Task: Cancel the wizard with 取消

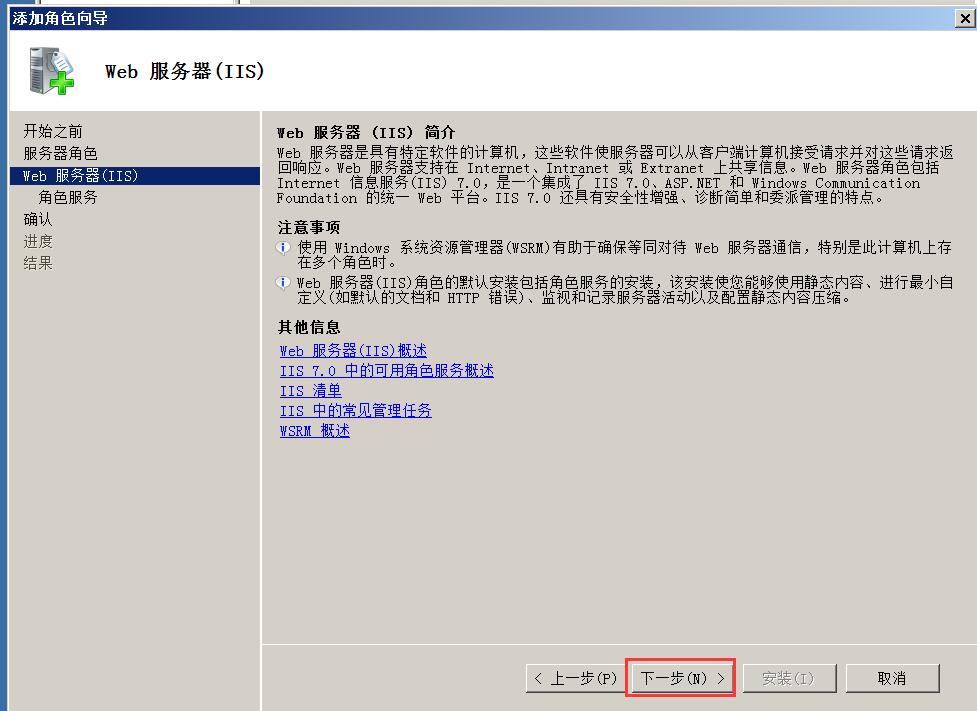Action: point(892,678)
